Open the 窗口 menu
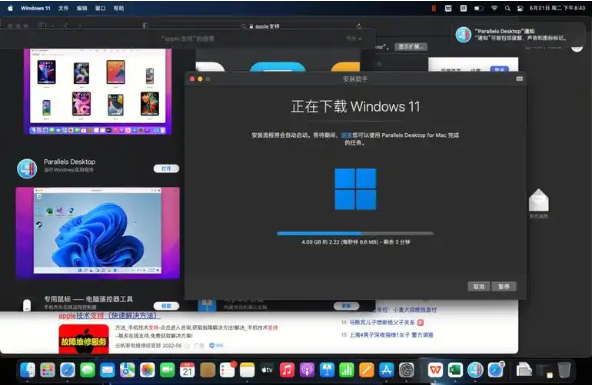This screenshot has height=385, width=592. click(100, 8)
